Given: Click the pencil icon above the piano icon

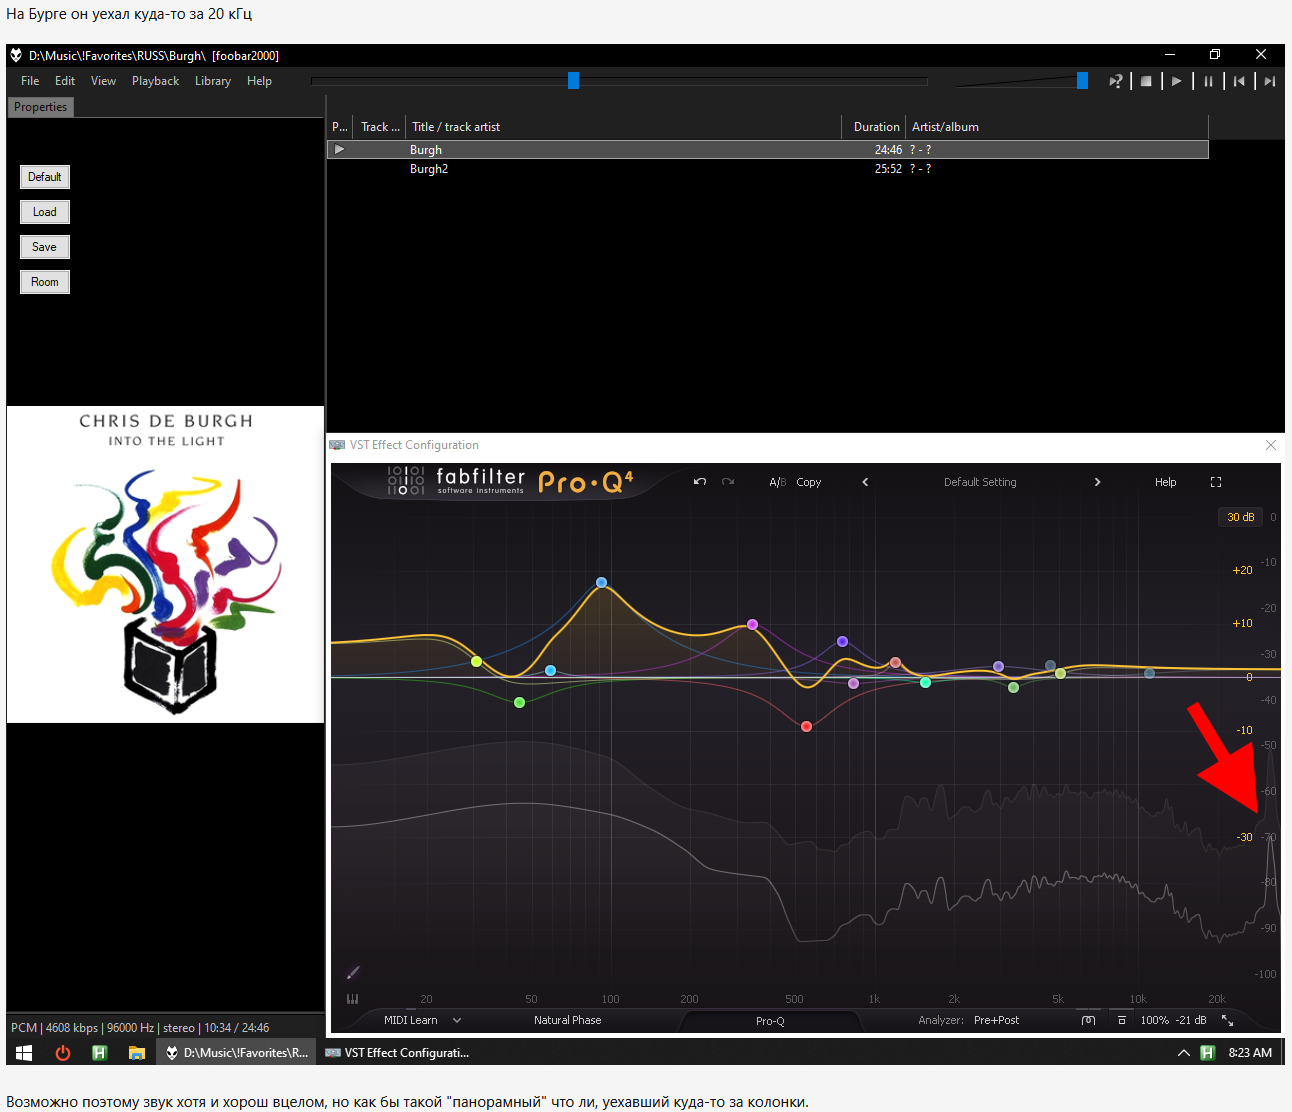Looking at the screenshot, I should point(353,972).
